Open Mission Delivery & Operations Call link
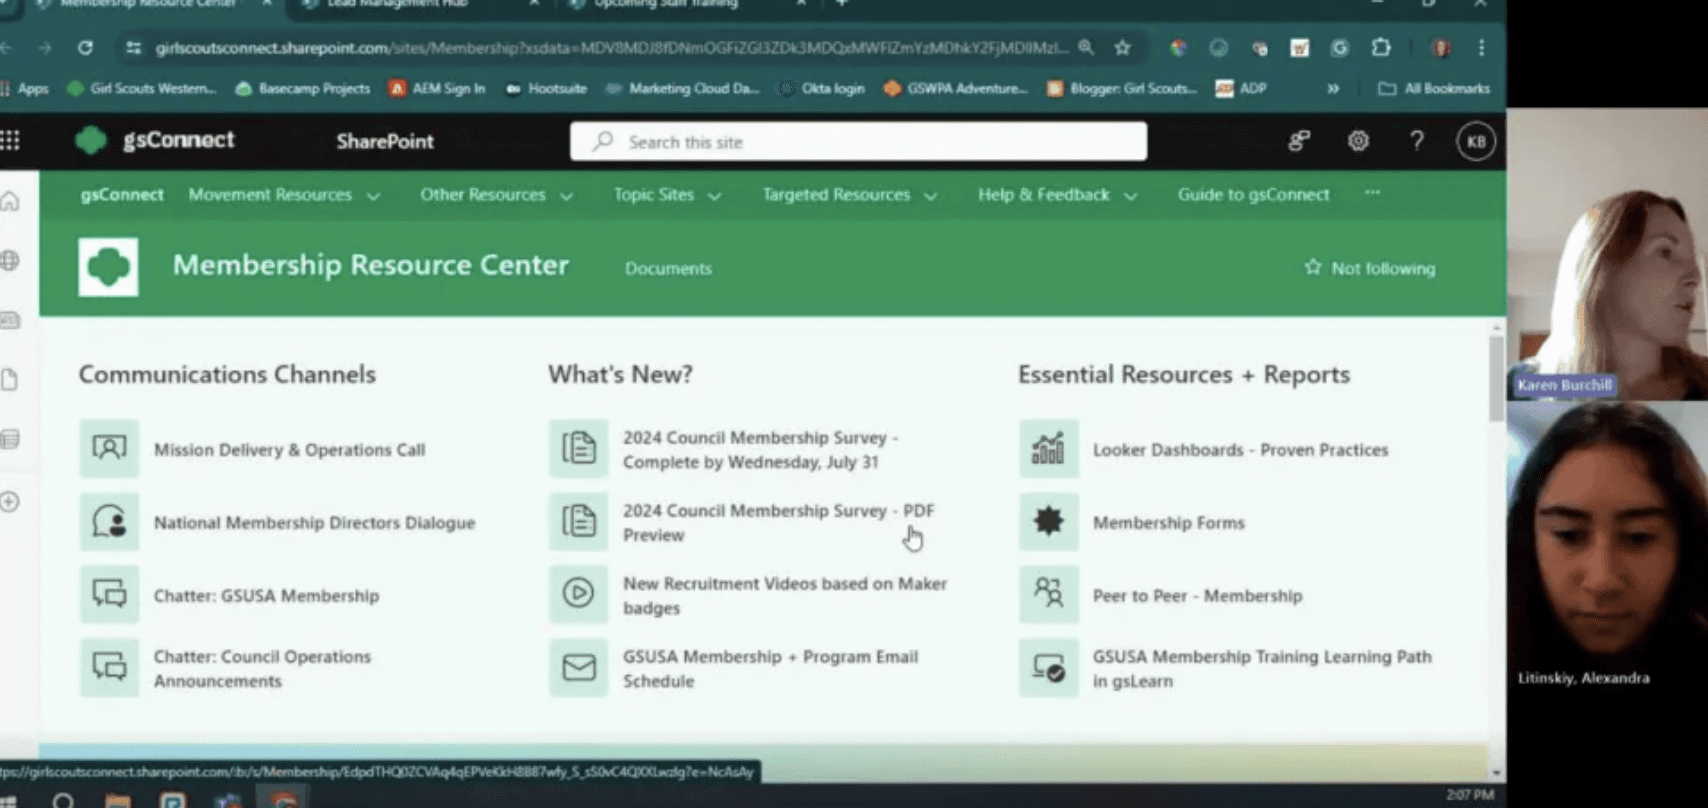This screenshot has width=1708, height=808. (289, 450)
